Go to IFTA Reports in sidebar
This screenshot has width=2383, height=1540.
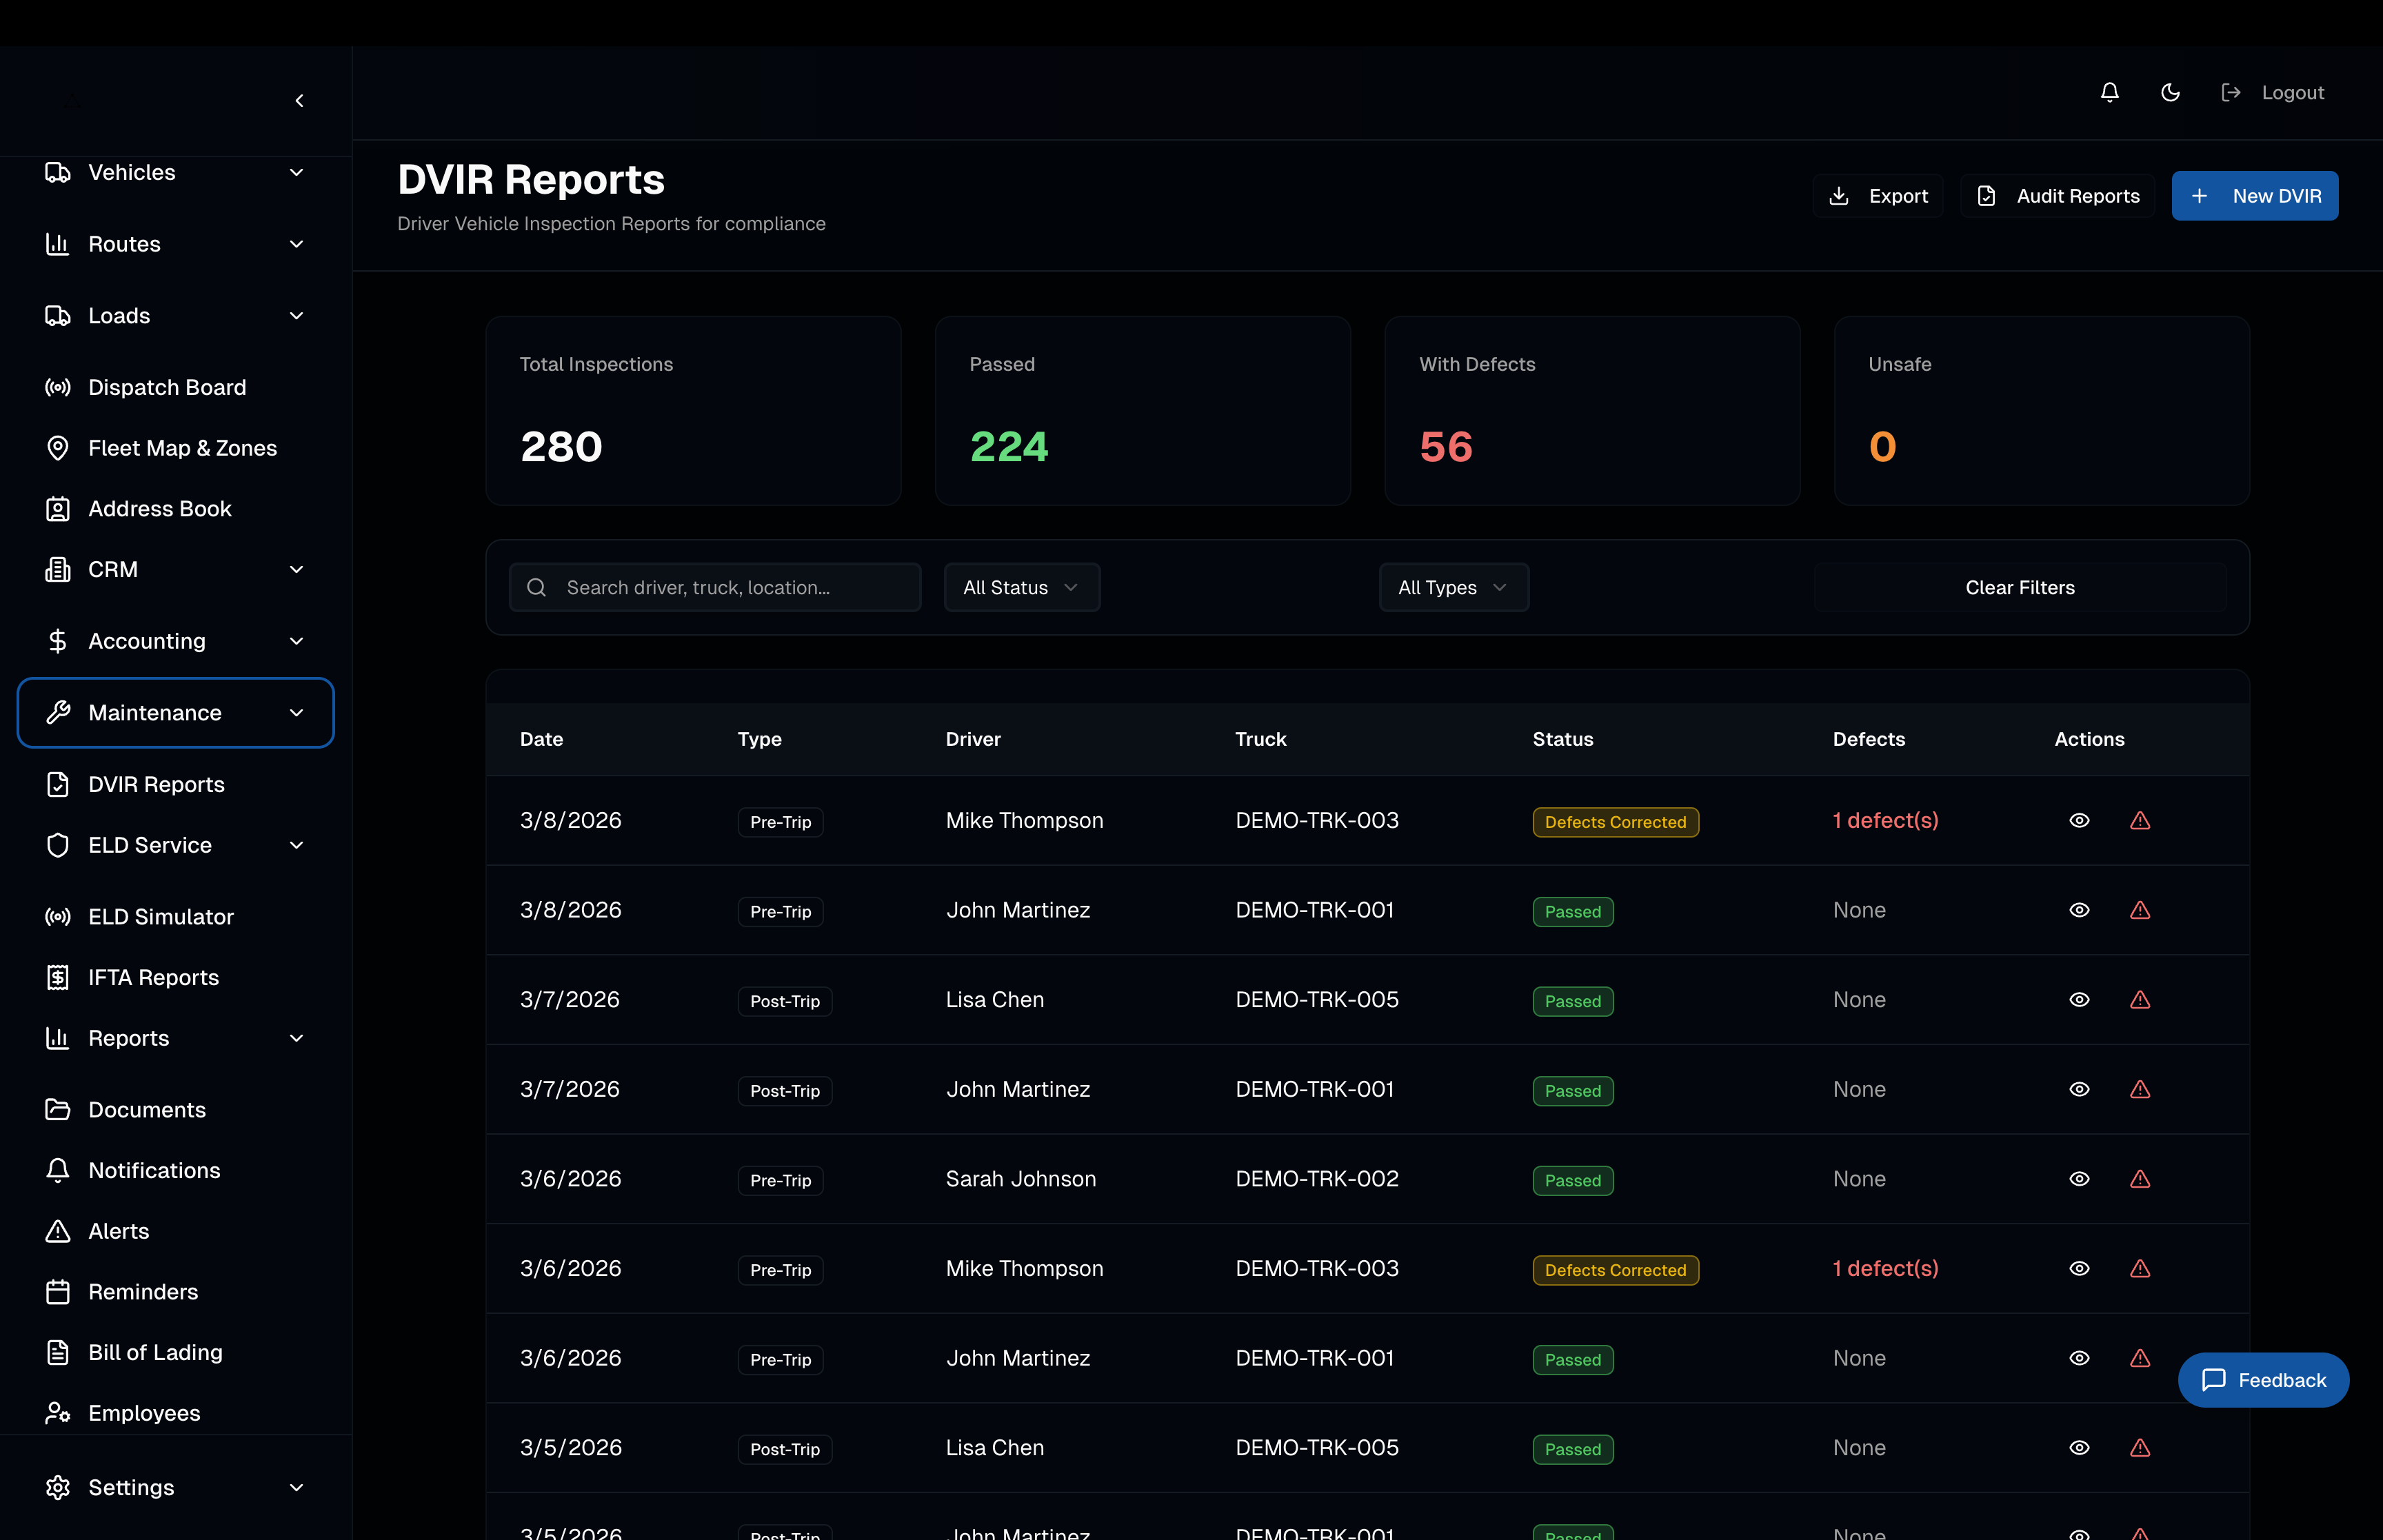[153, 977]
